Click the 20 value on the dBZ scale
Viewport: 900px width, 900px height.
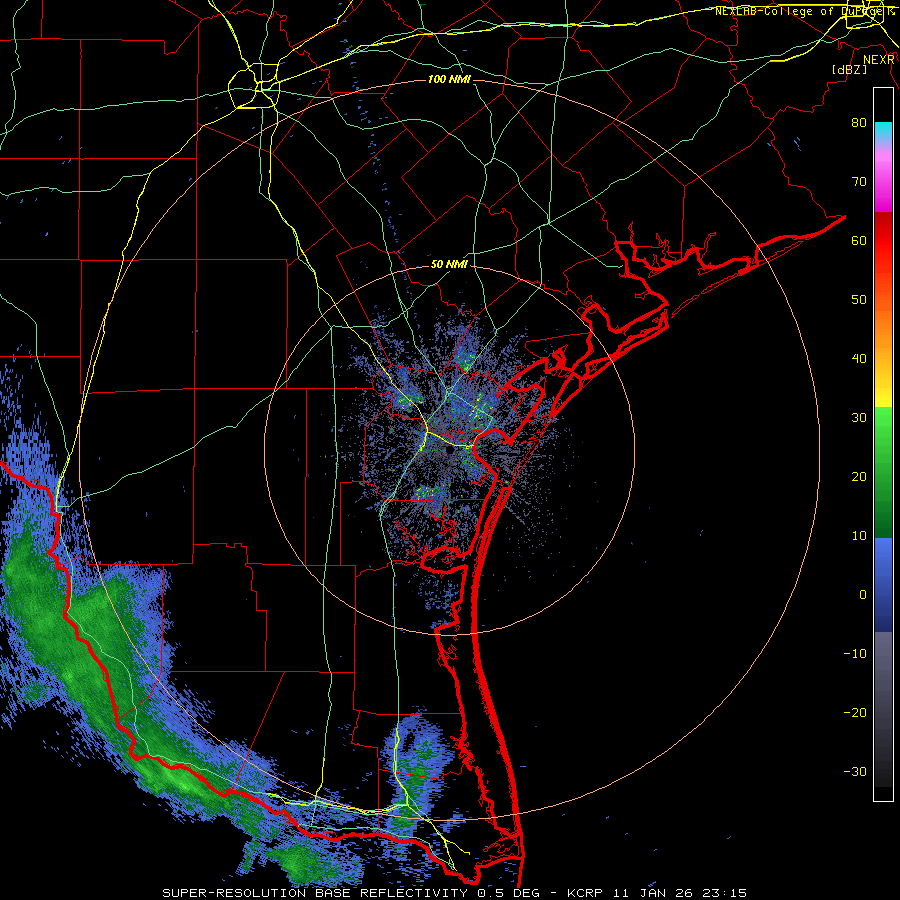pyautogui.click(x=859, y=477)
